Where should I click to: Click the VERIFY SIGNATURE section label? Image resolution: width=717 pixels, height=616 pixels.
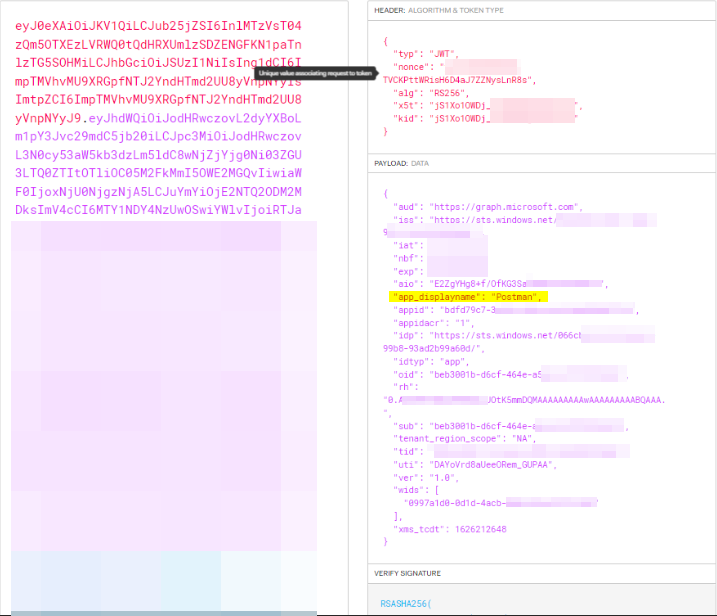pyautogui.click(x=407, y=573)
